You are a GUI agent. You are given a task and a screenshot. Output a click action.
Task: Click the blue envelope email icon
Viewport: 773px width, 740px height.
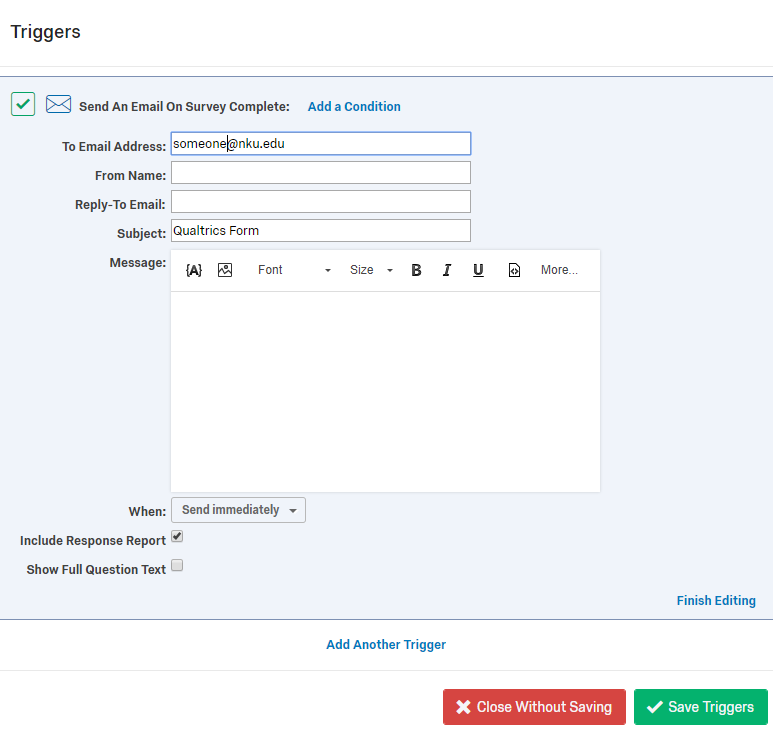pyautogui.click(x=59, y=104)
